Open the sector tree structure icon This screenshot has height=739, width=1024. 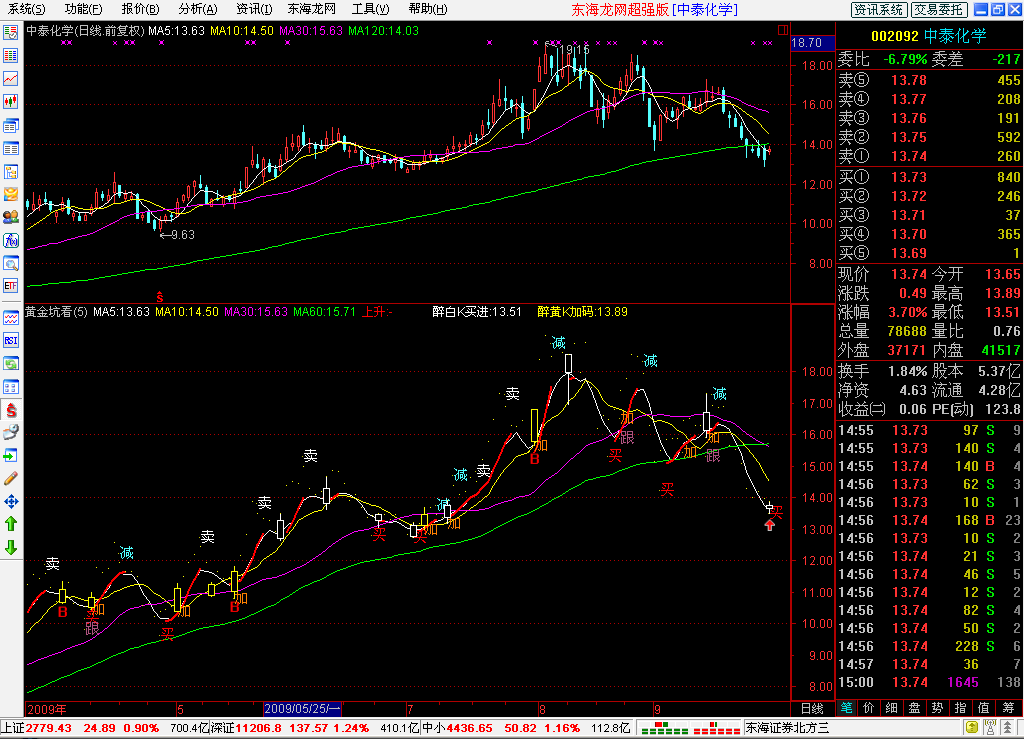point(10,172)
